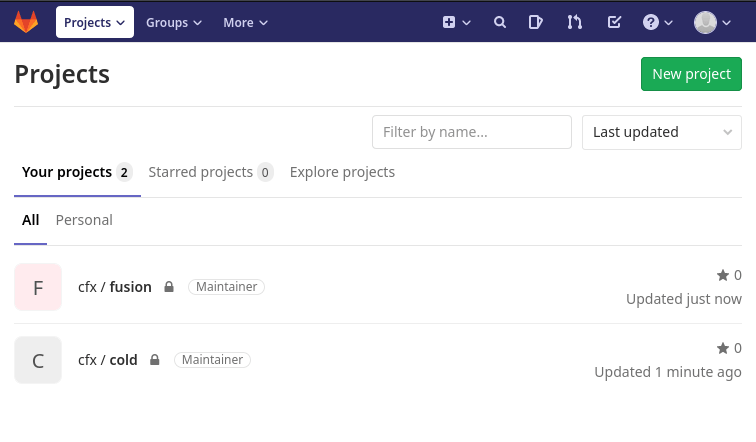Click the cold project avatar C
The image size is (756, 442).
(x=38, y=361)
